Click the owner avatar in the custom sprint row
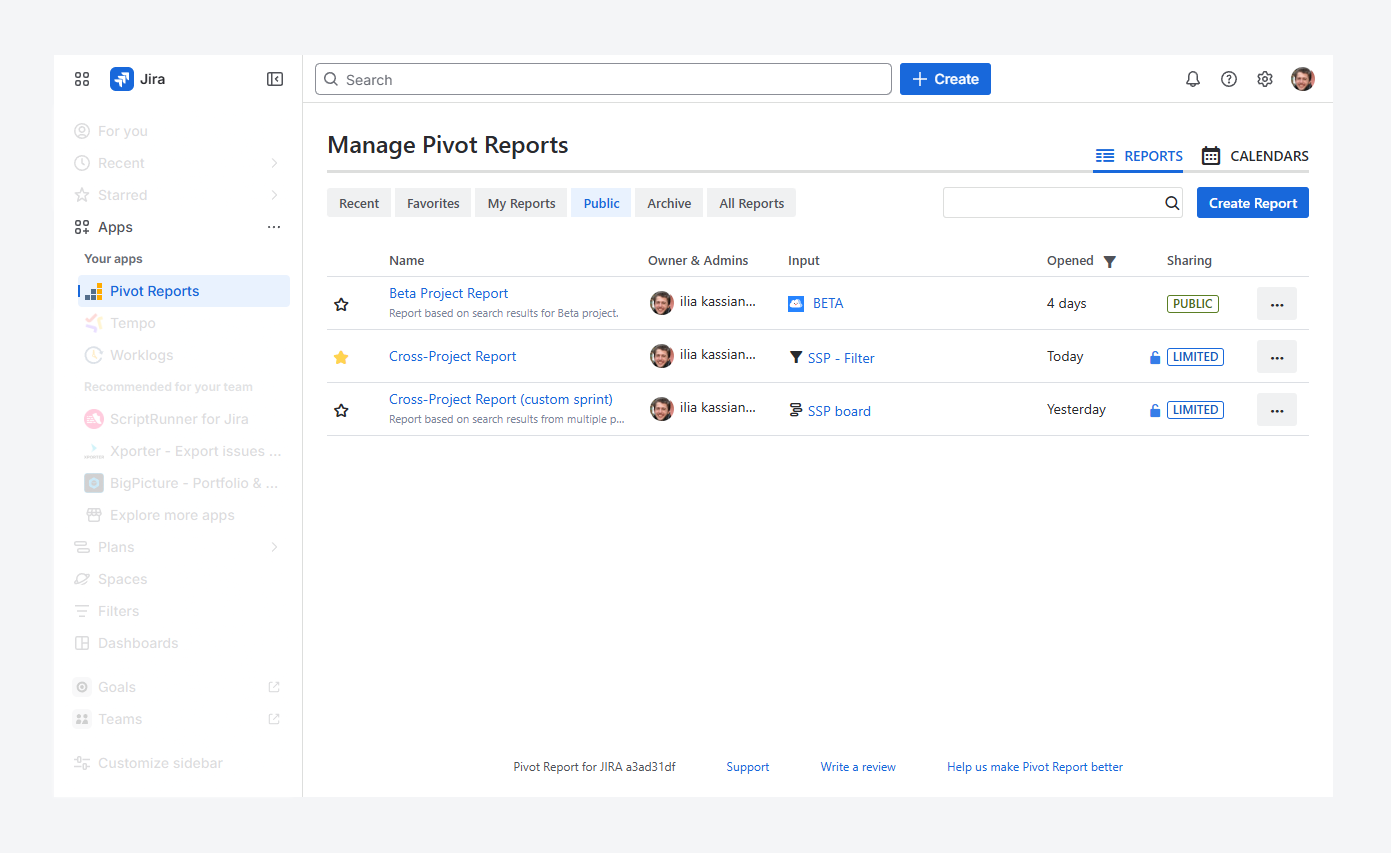 662,409
